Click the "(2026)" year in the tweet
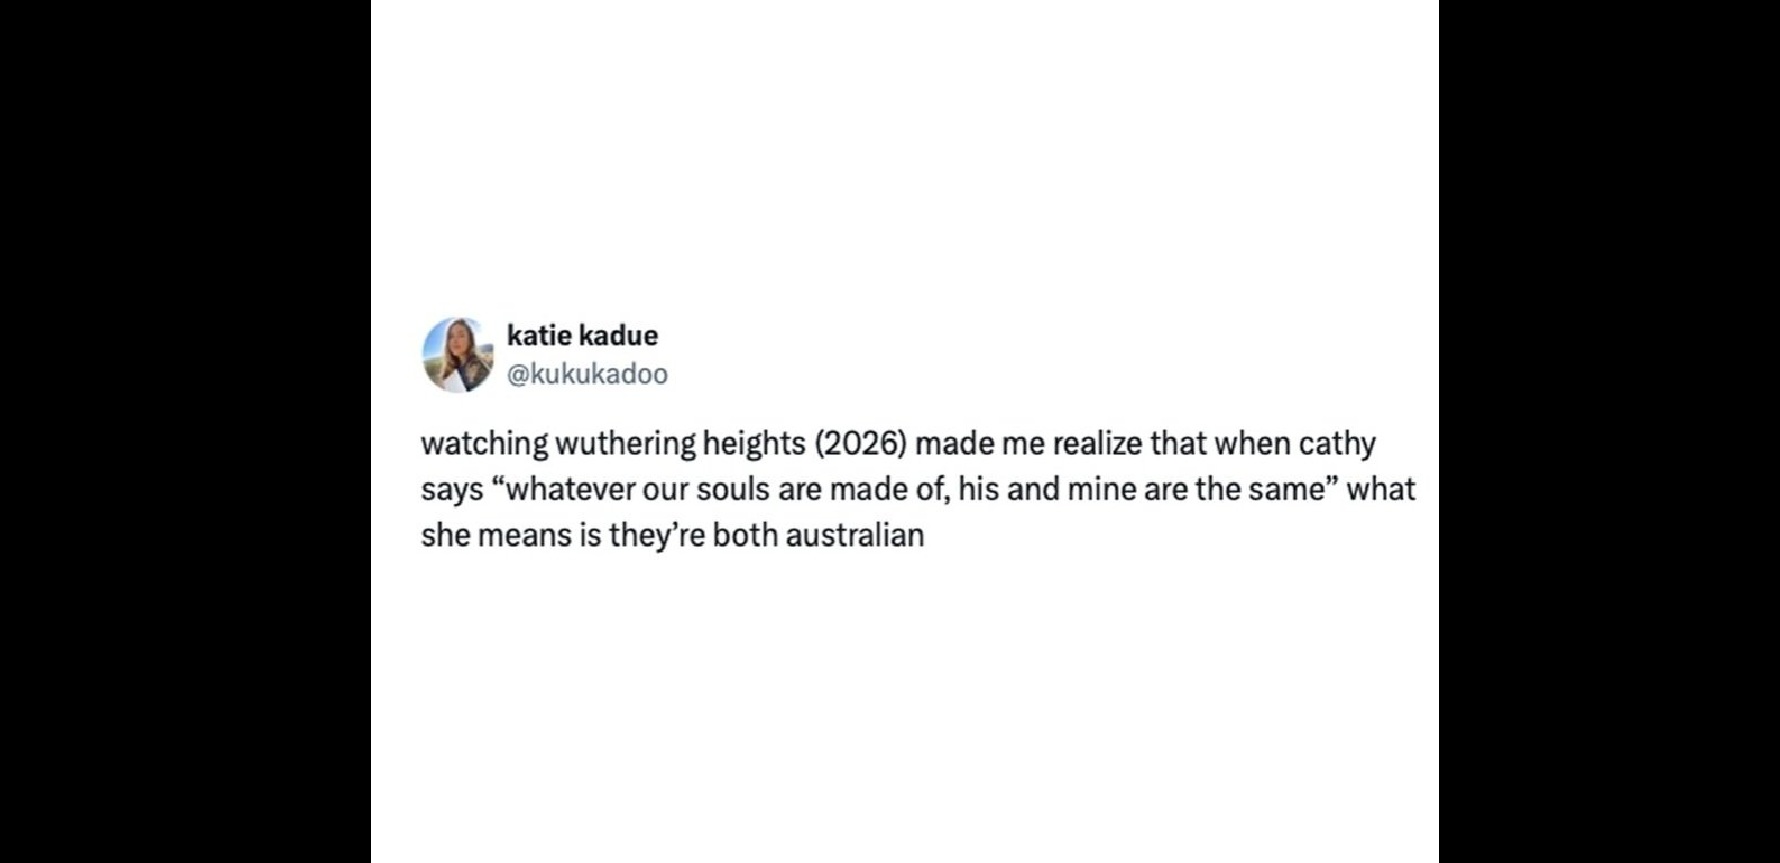Screen dimensions: 1780x863 (860, 443)
